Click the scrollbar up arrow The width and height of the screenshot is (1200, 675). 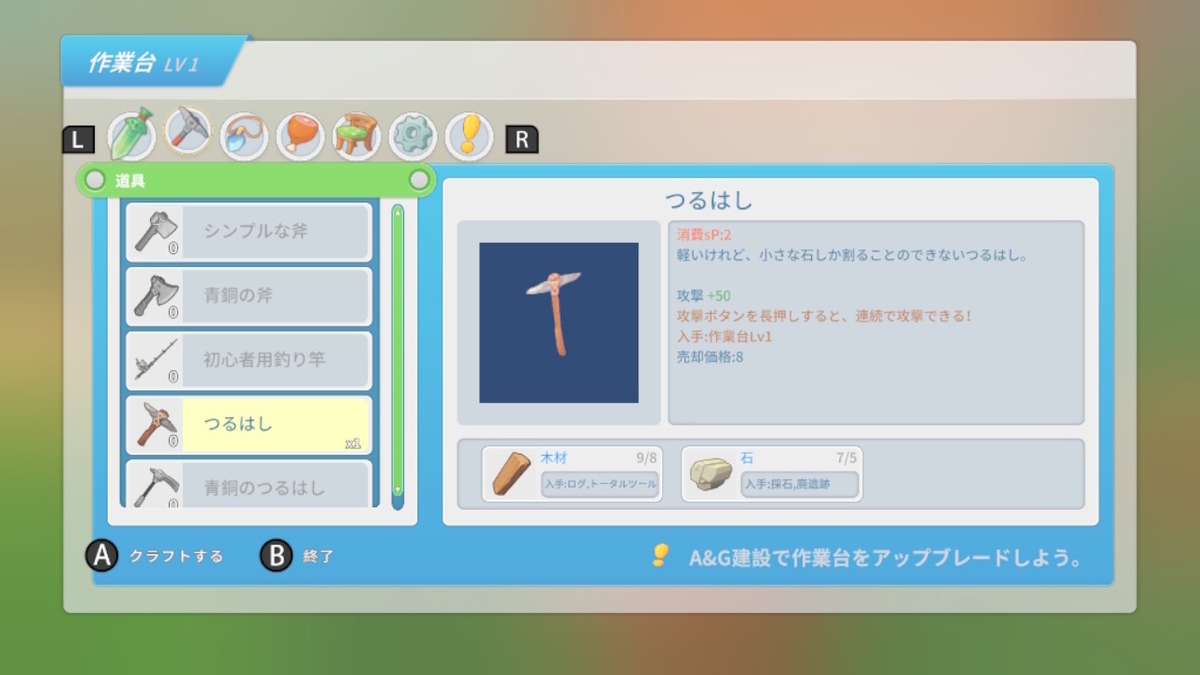(x=397, y=212)
